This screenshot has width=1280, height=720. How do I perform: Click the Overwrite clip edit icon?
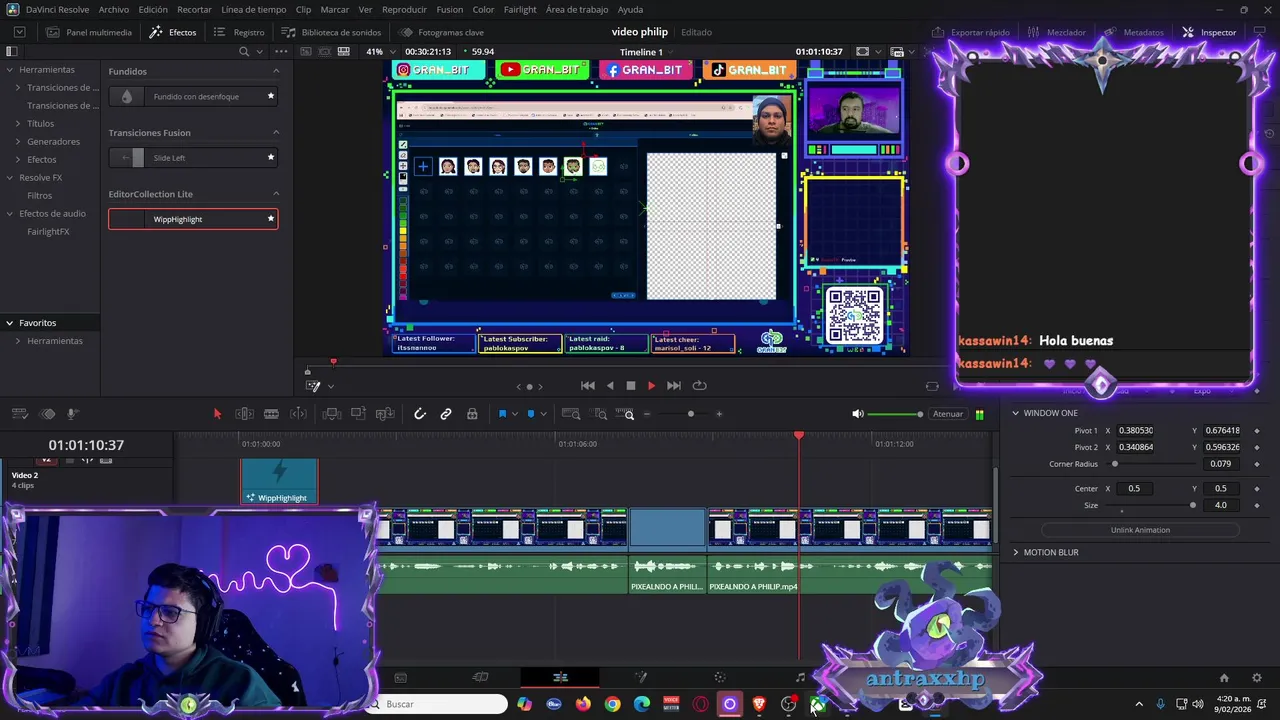click(x=358, y=414)
